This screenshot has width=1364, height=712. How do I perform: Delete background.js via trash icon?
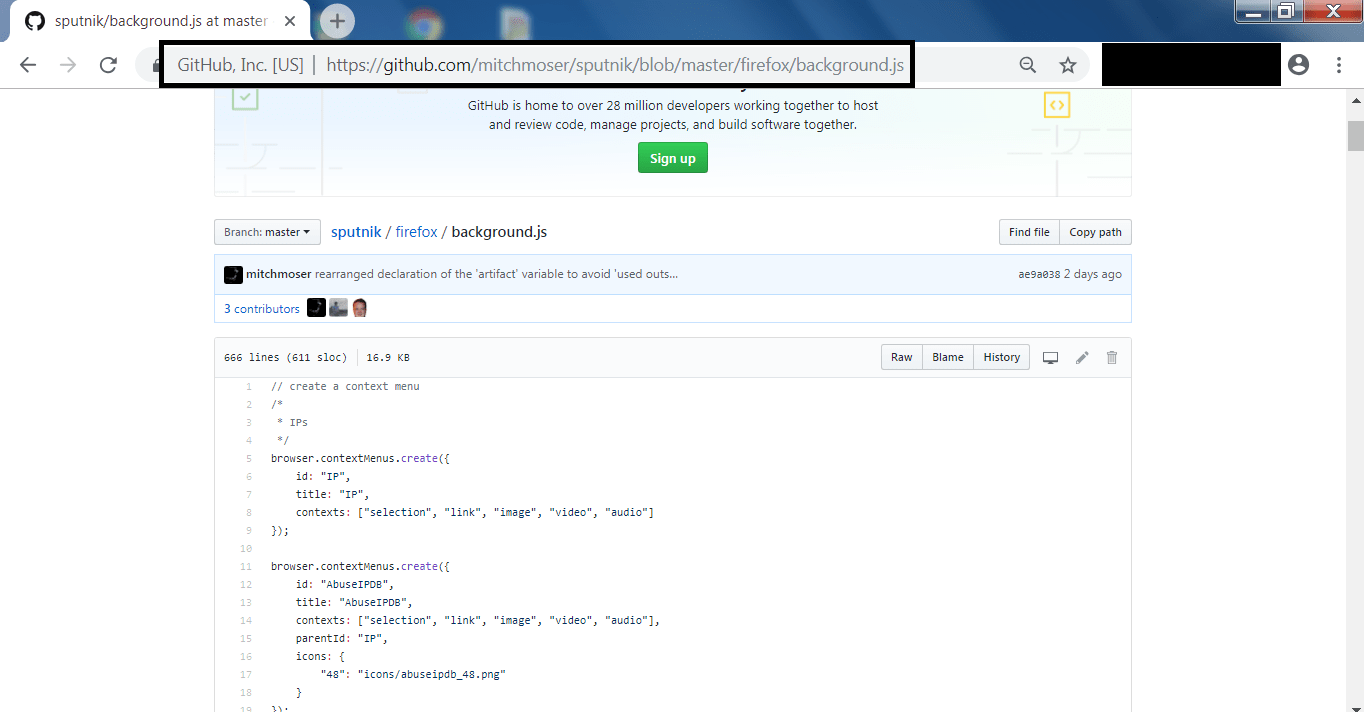1111,357
